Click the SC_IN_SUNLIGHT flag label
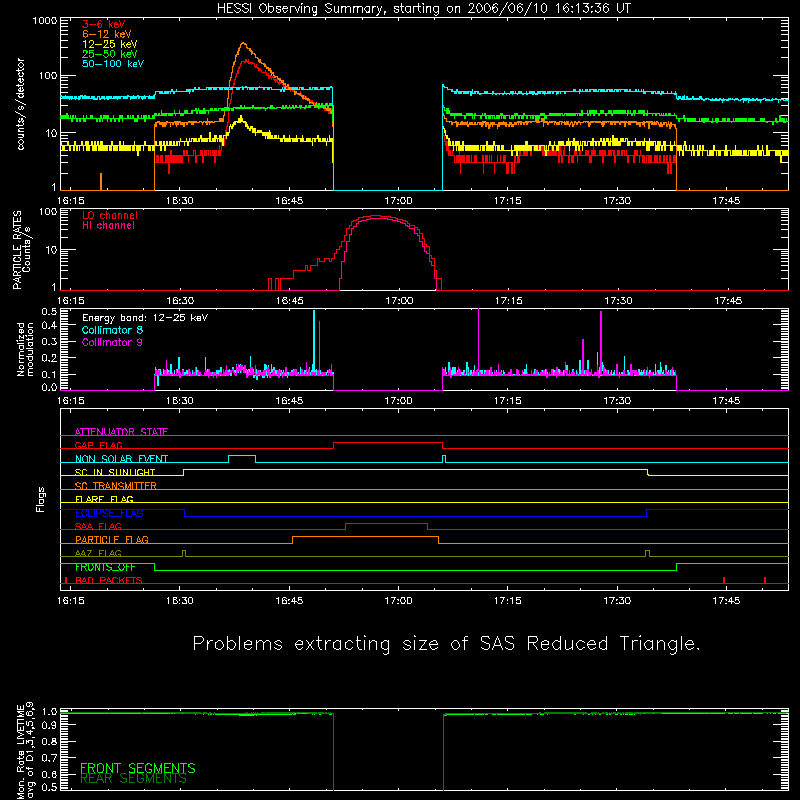 click(115, 472)
